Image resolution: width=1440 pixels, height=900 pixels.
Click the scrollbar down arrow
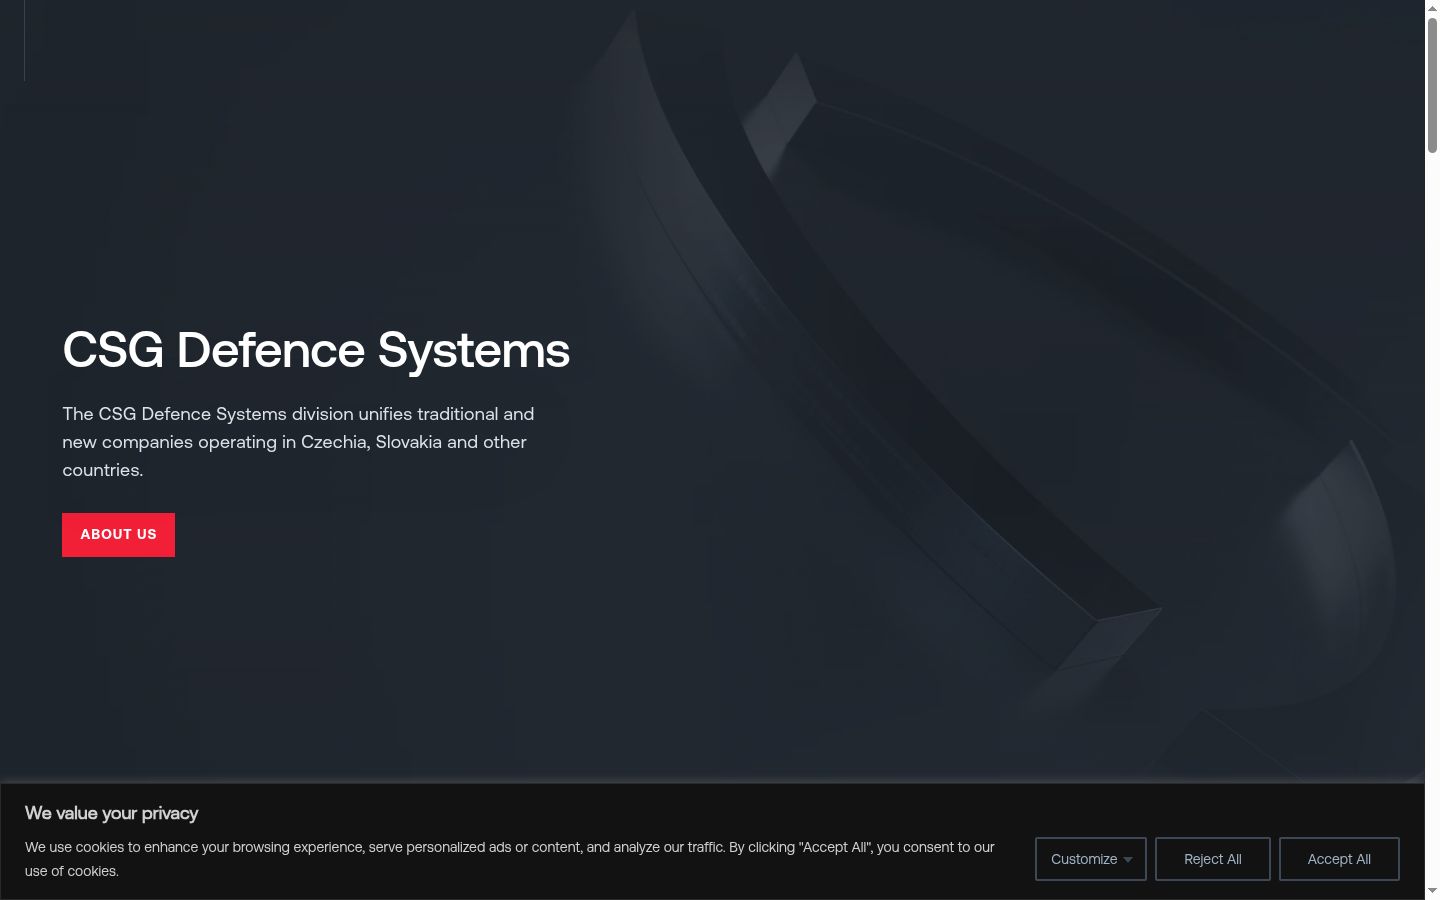pos(1432,891)
